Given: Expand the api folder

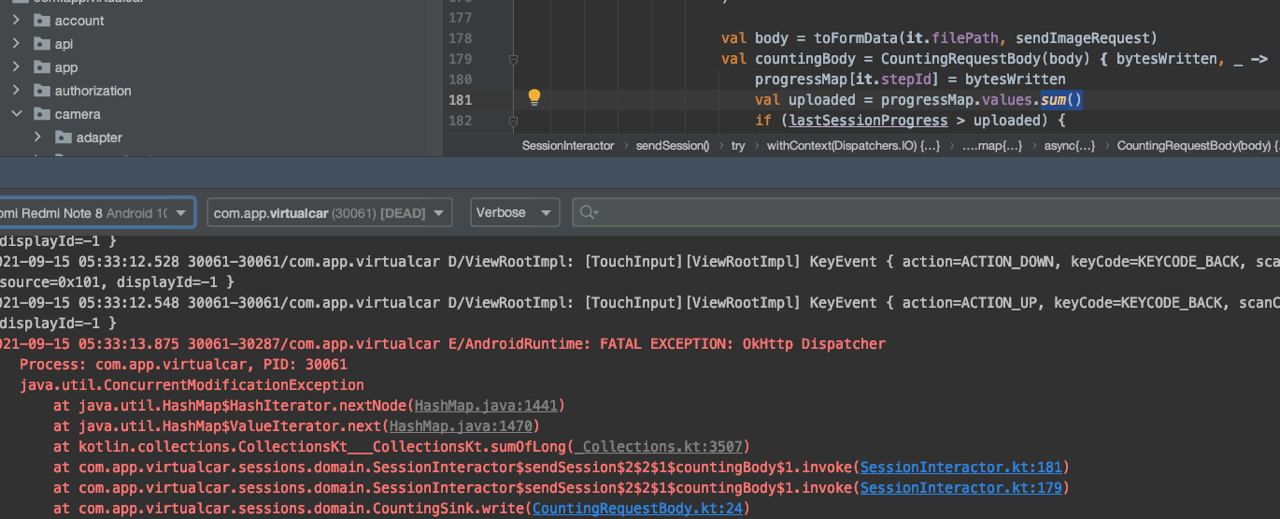Looking at the screenshot, I should 16,44.
